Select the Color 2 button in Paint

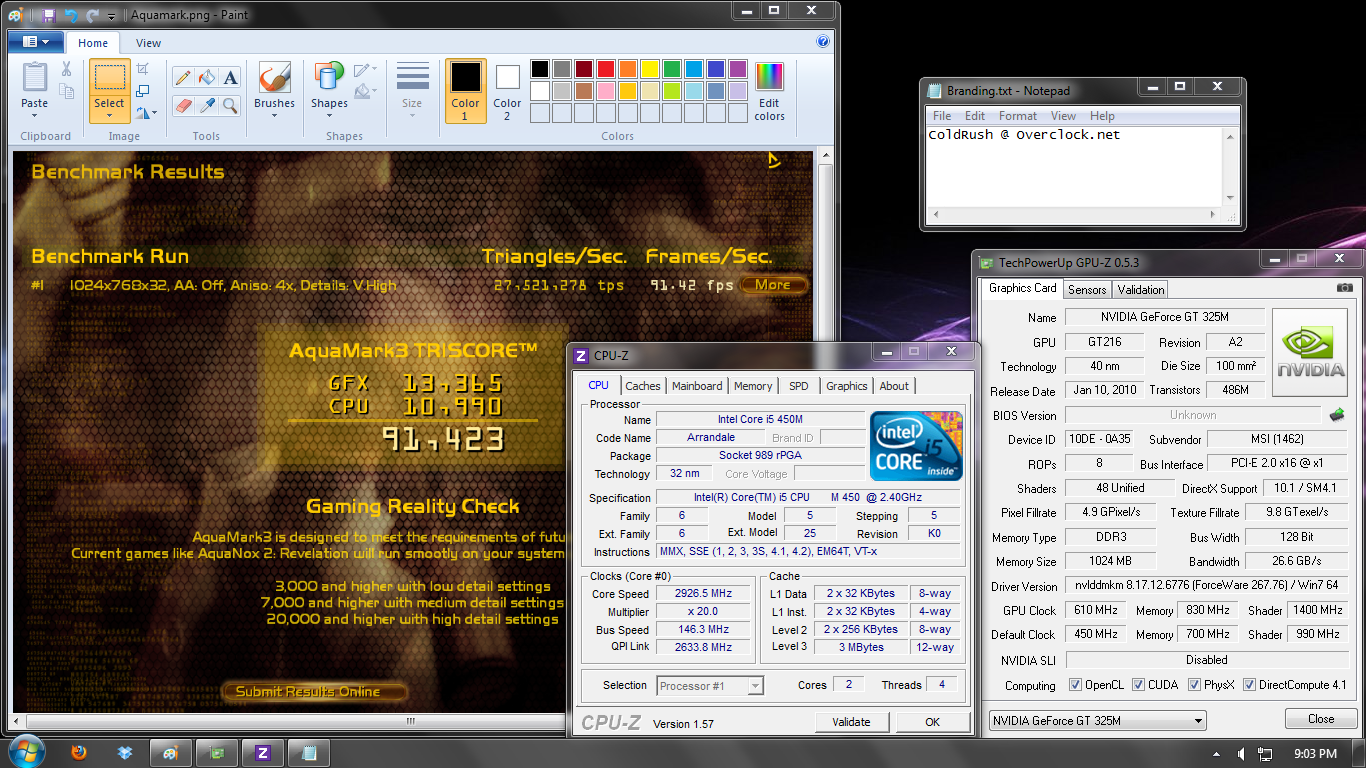coord(507,91)
